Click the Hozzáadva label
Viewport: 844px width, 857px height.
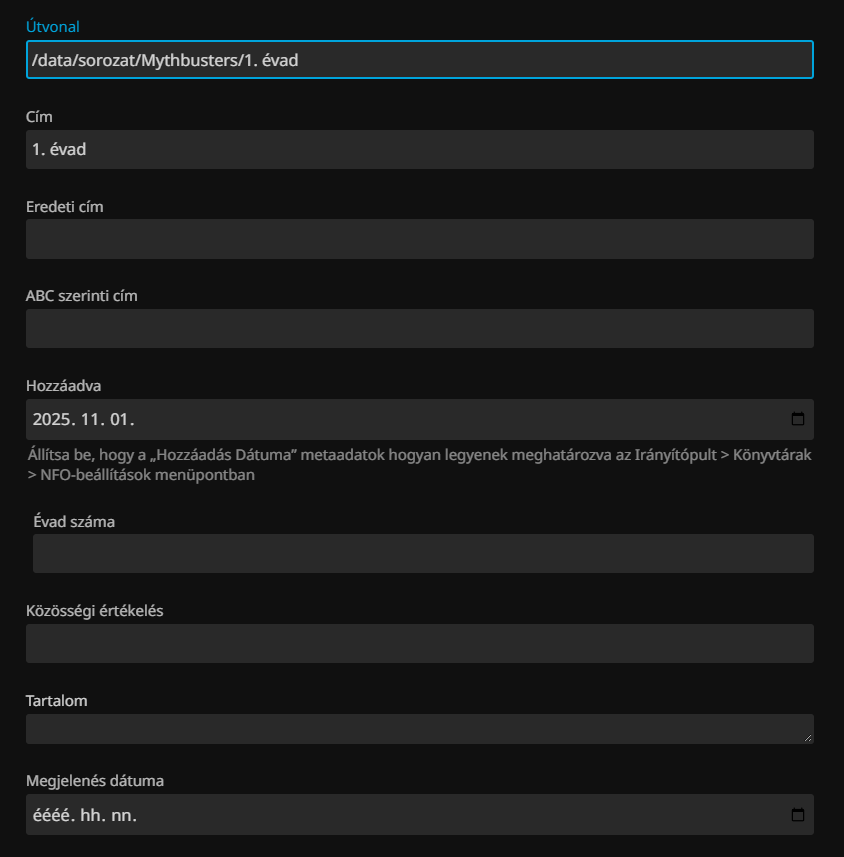pos(64,385)
